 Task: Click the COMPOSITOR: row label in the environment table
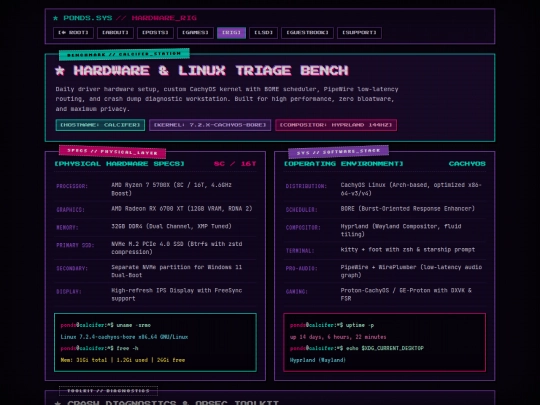(x=303, y=228)
